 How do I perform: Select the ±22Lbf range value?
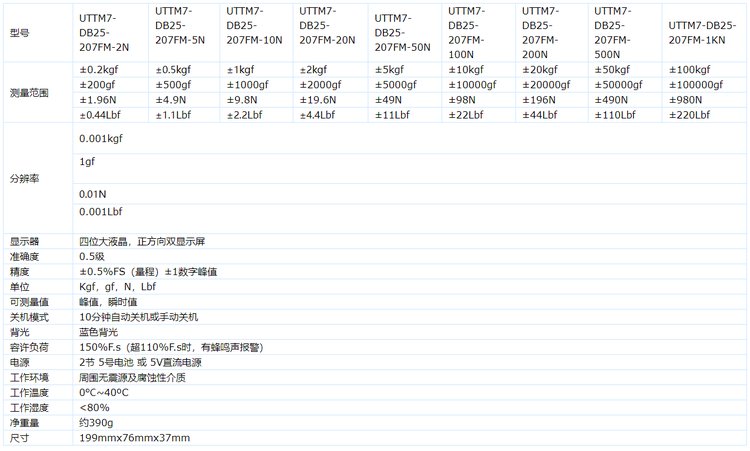470,115
